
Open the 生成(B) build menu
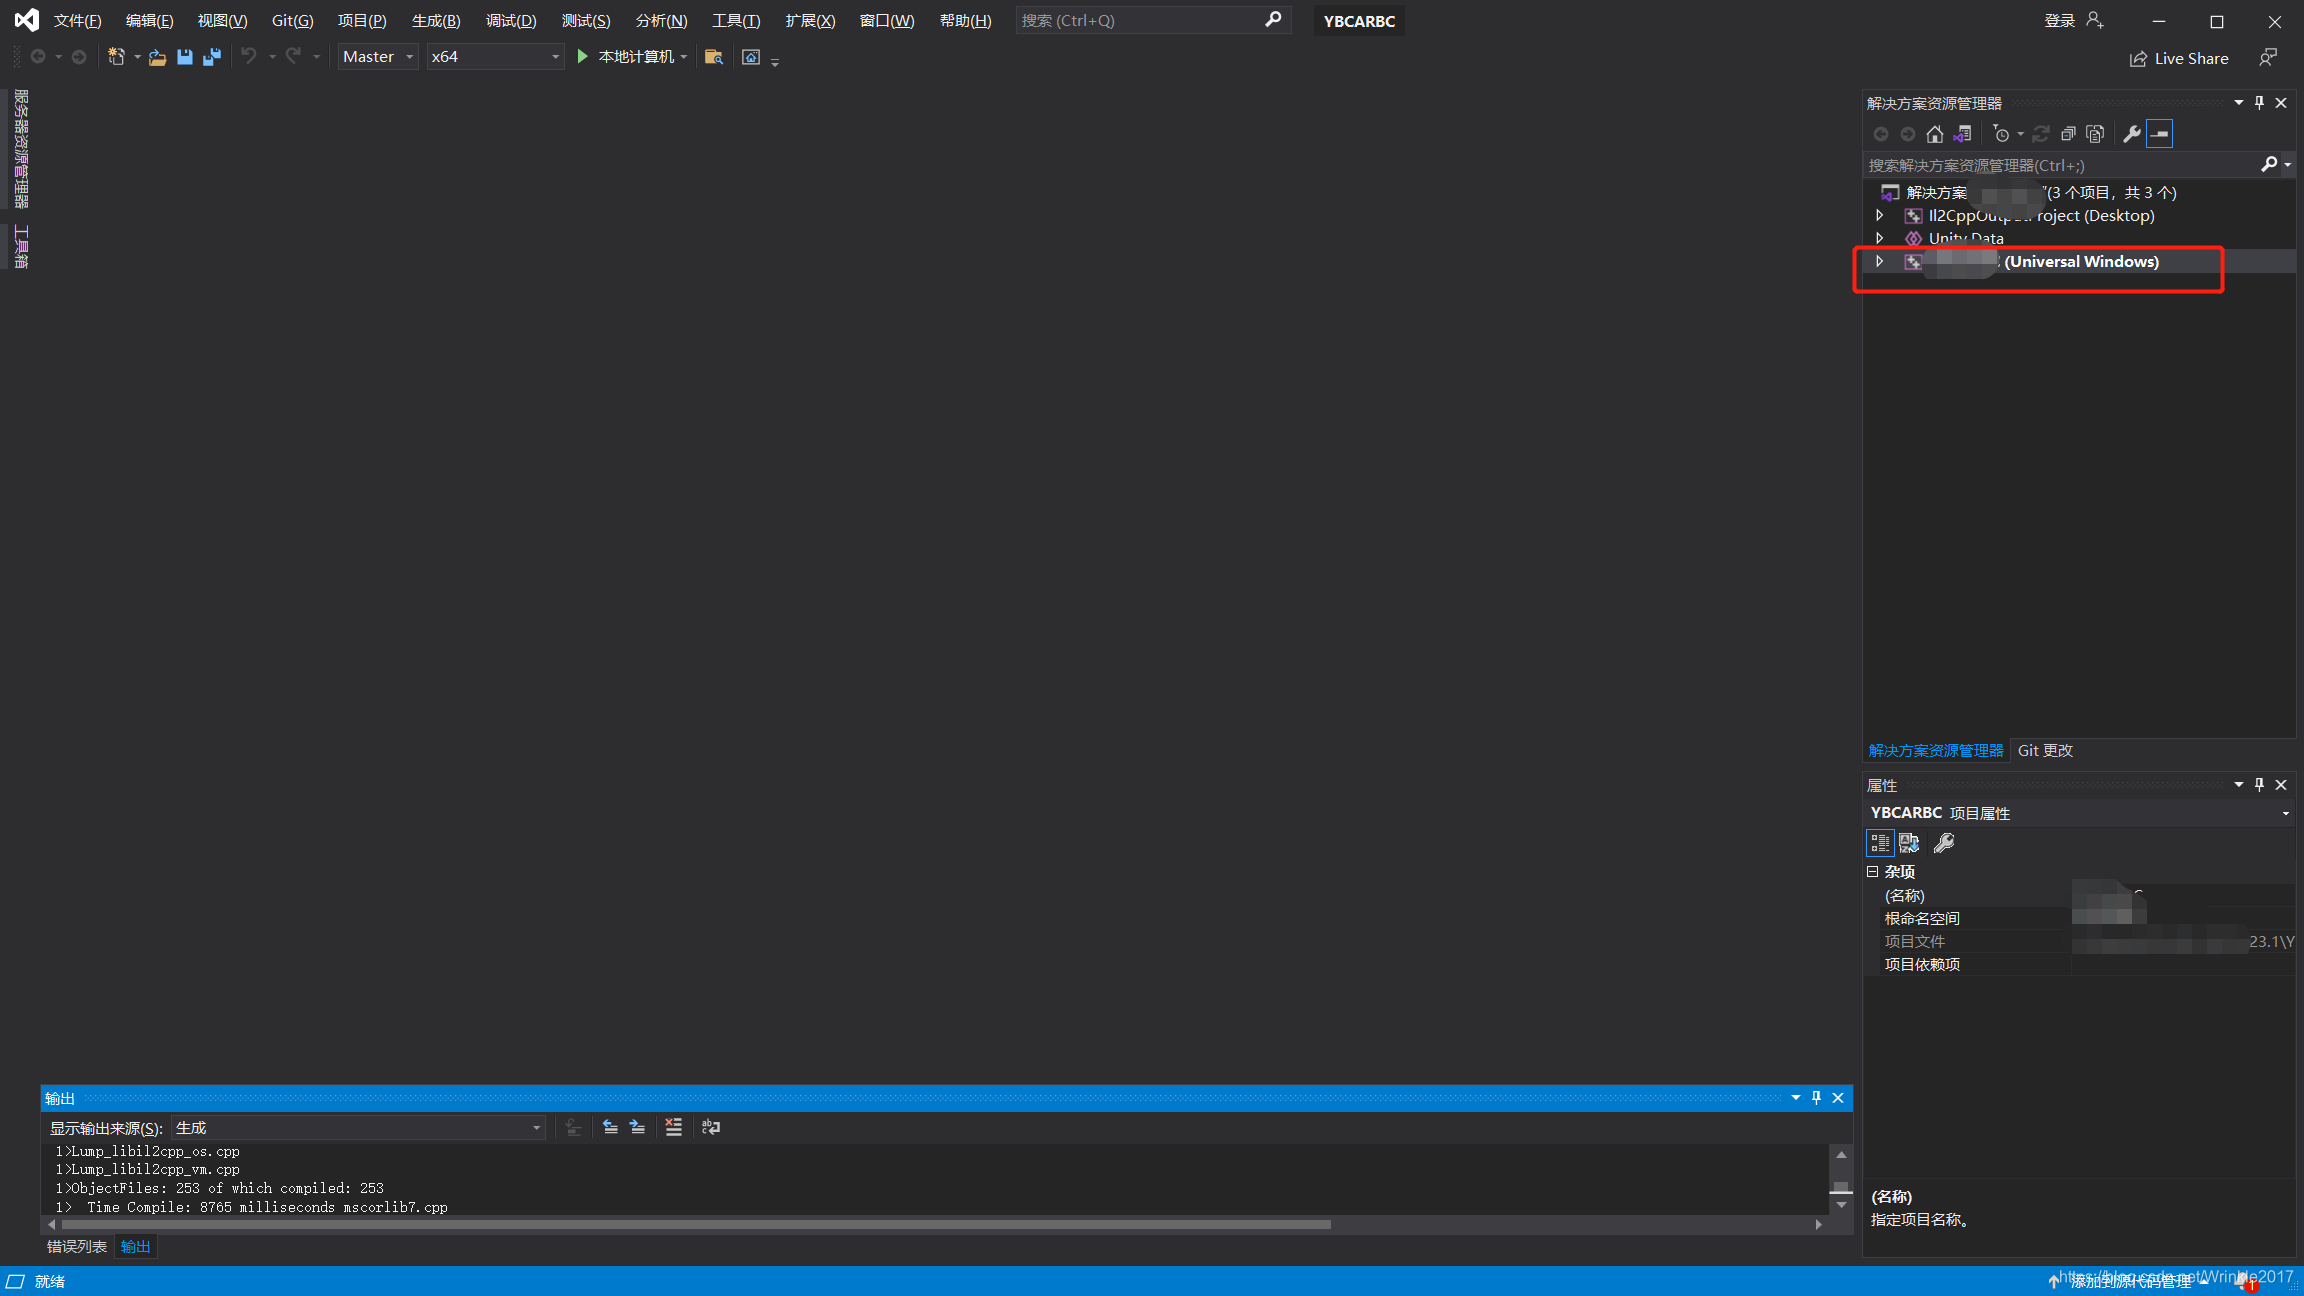click(436, 21)
